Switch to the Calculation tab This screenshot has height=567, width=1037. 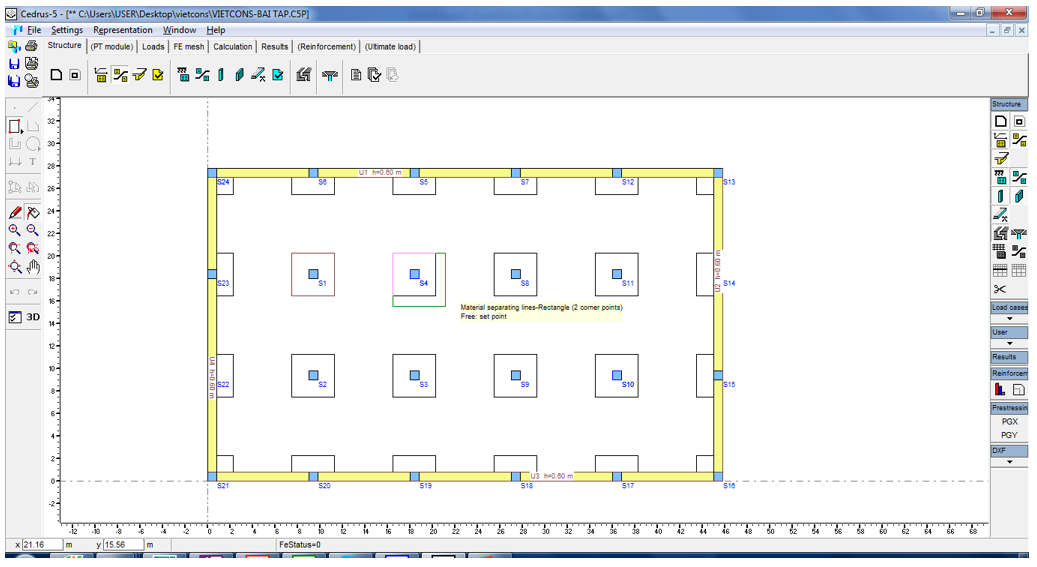pos(233,46)
